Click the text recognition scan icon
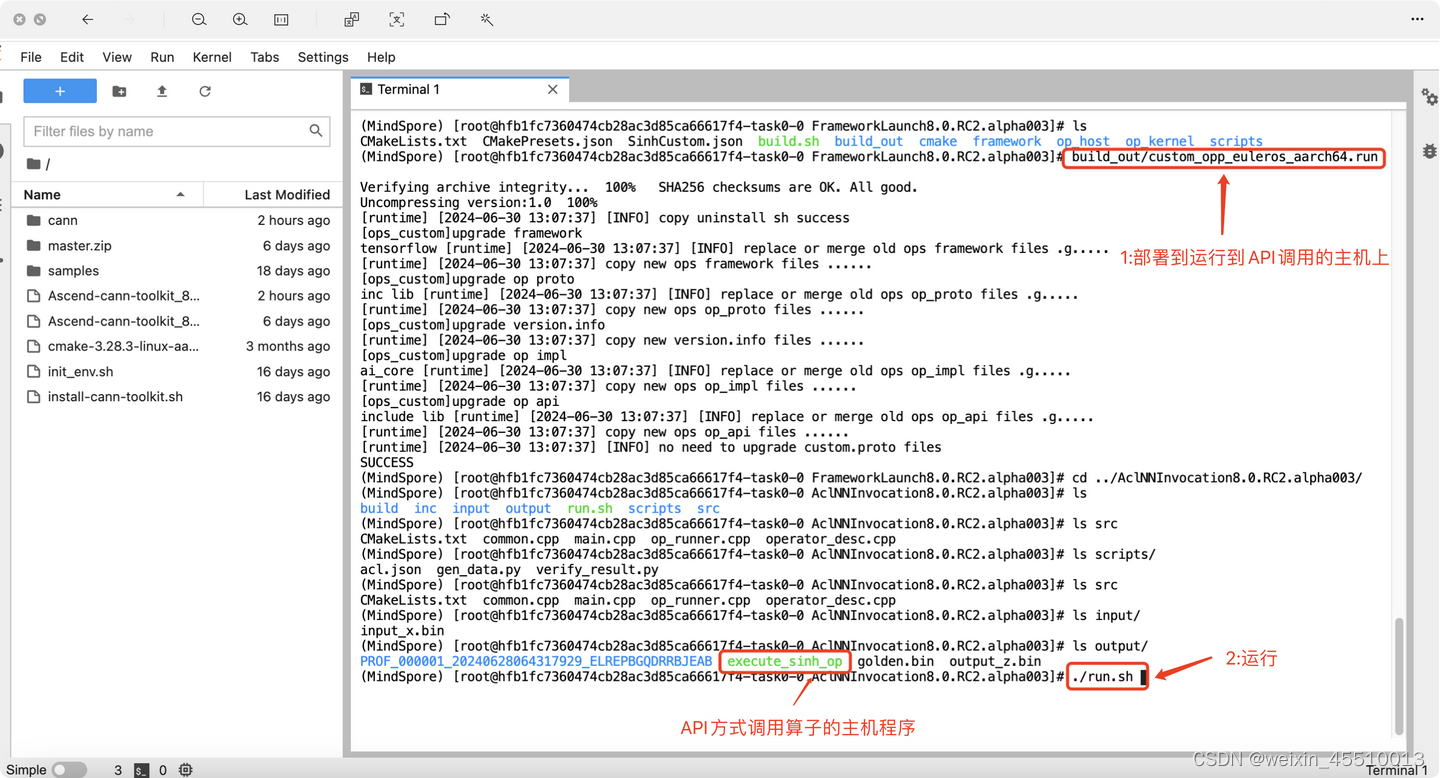Viewport: 1440px width, 778px height. [x=397, y=19]
